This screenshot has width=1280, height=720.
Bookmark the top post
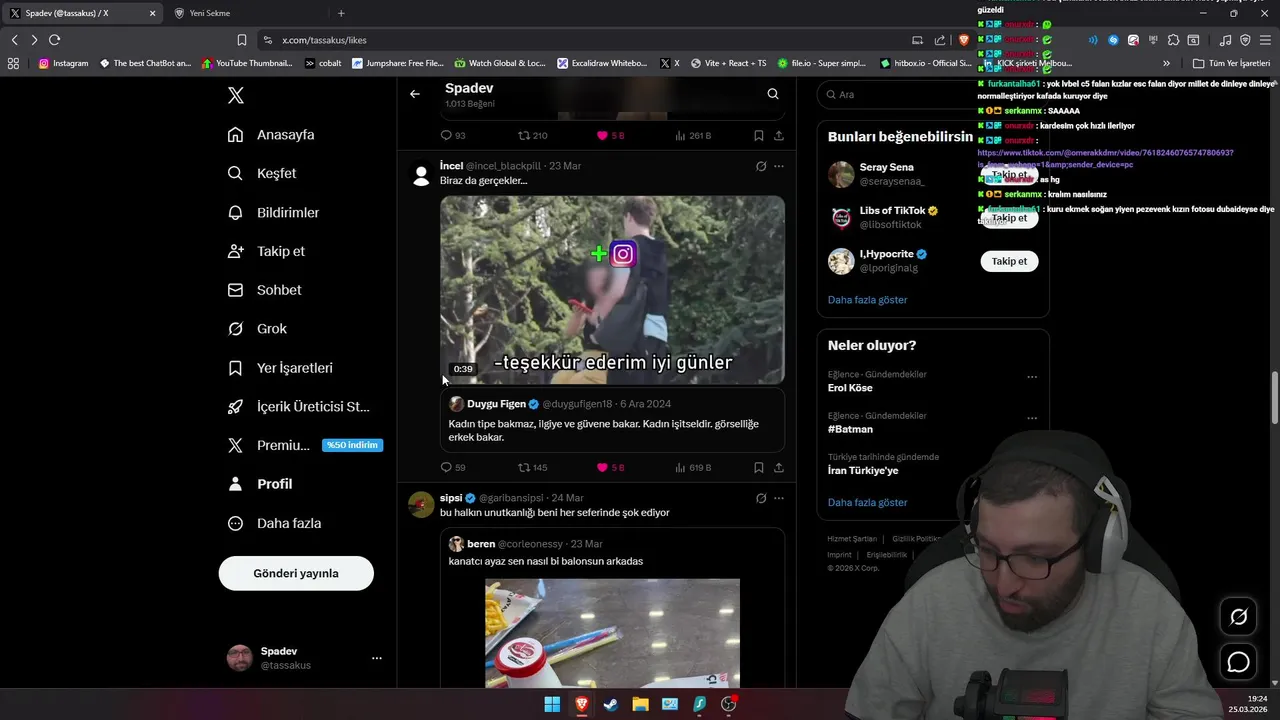tap(759, 135)
